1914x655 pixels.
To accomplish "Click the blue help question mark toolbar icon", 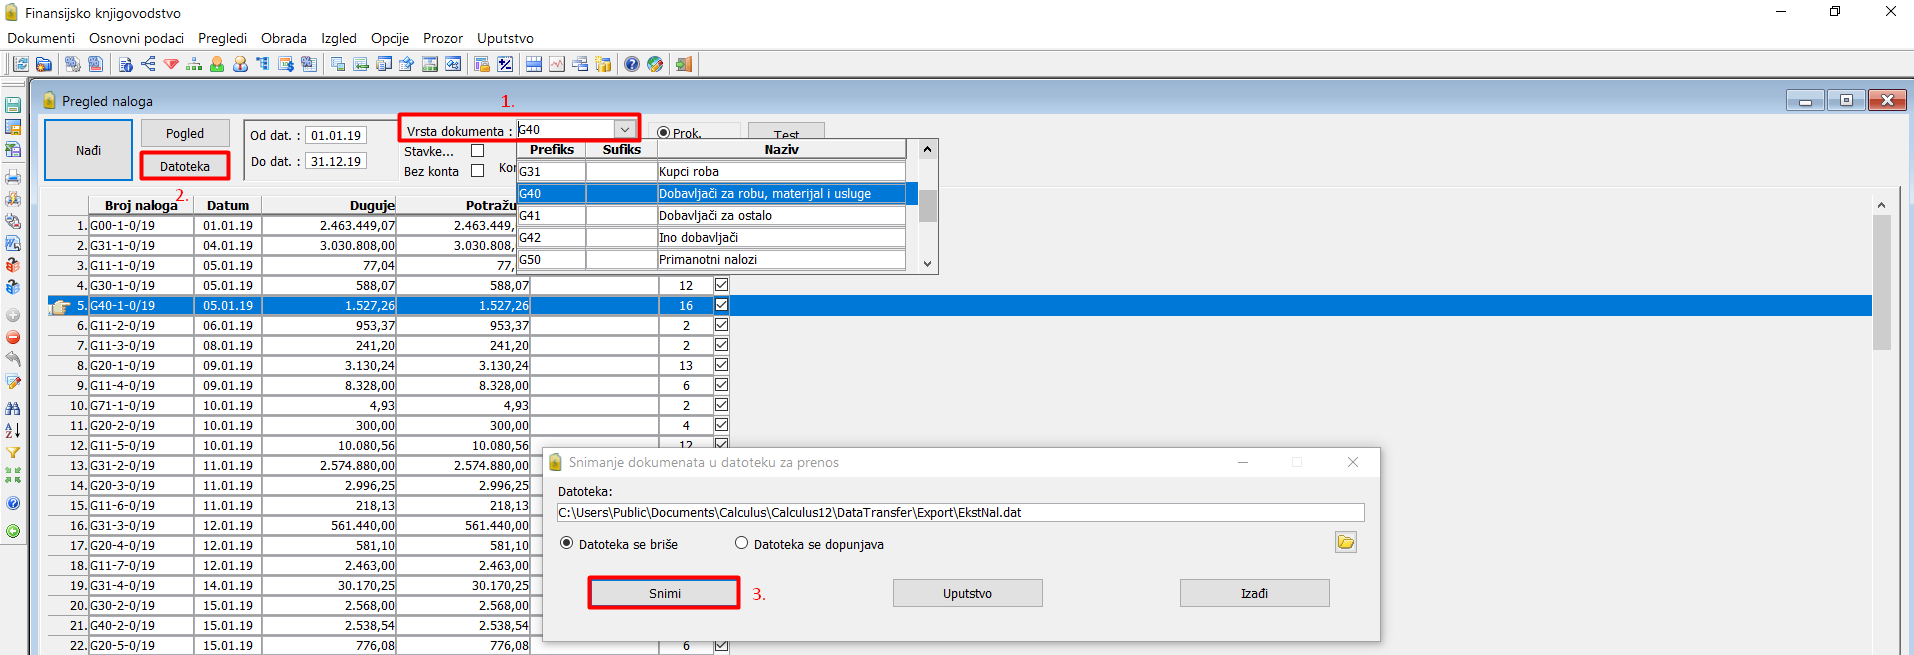I will (632, 64).
